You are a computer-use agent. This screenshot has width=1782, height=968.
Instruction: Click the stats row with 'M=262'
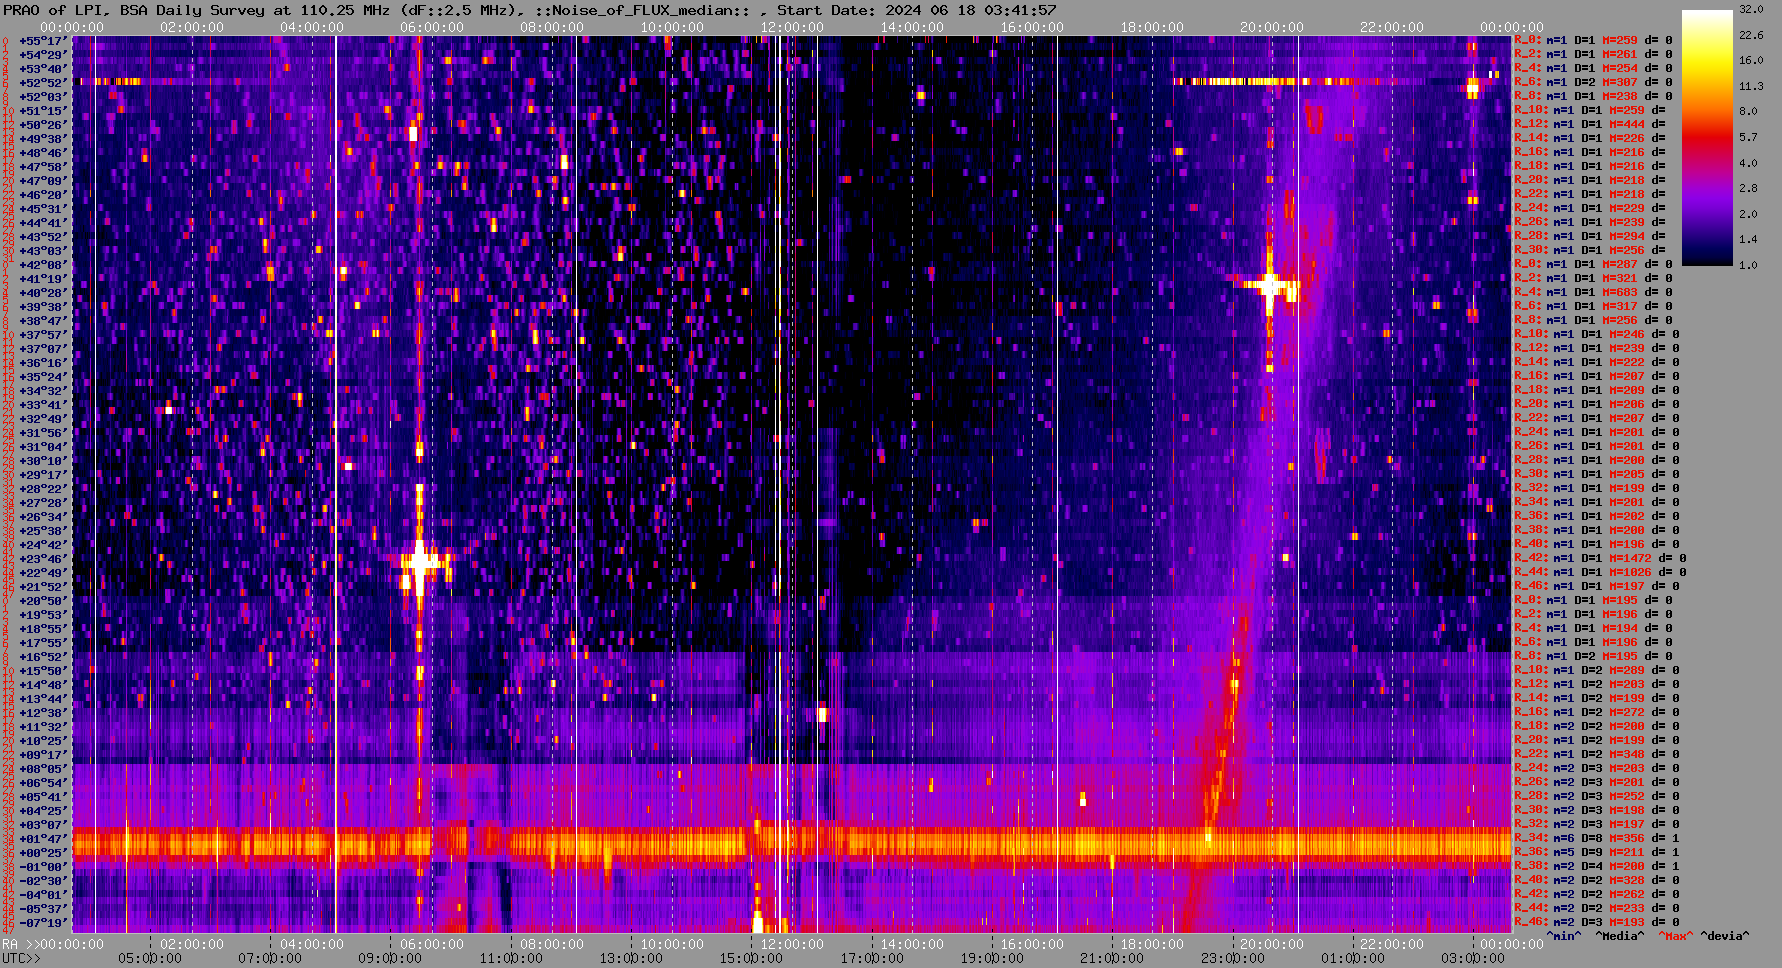click(x=1597, y=894)
